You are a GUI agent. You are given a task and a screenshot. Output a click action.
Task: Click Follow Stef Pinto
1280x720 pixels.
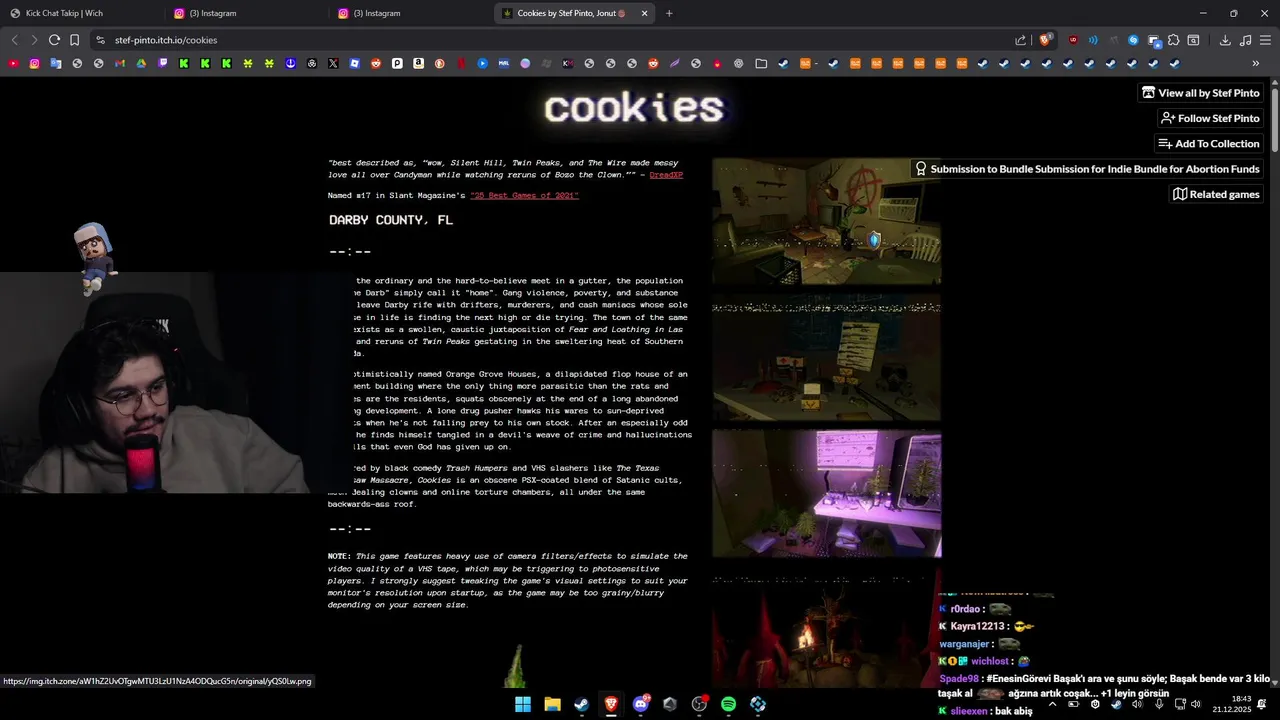click(x=1211, y=118)
